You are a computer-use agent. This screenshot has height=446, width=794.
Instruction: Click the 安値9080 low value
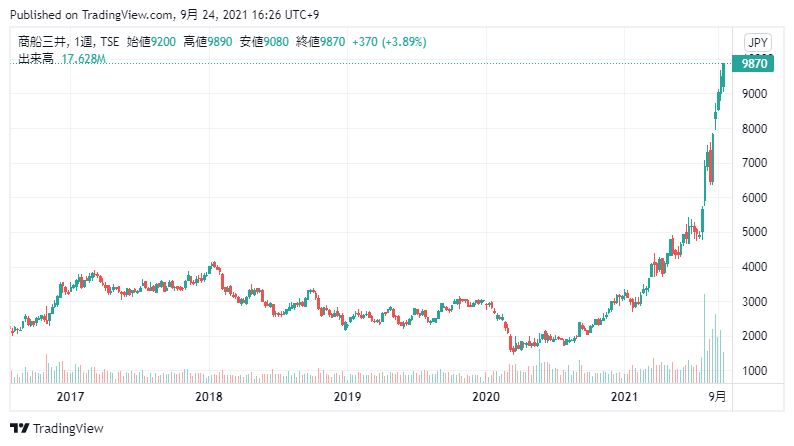(x=264, y=42)
